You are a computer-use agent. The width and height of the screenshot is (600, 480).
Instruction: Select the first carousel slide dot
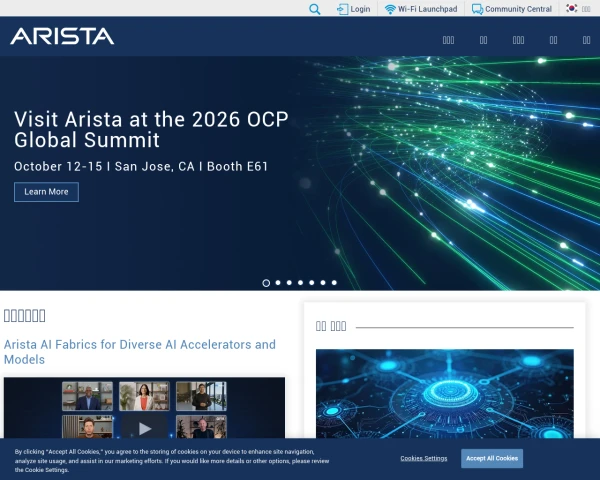[x=266, y=283]
